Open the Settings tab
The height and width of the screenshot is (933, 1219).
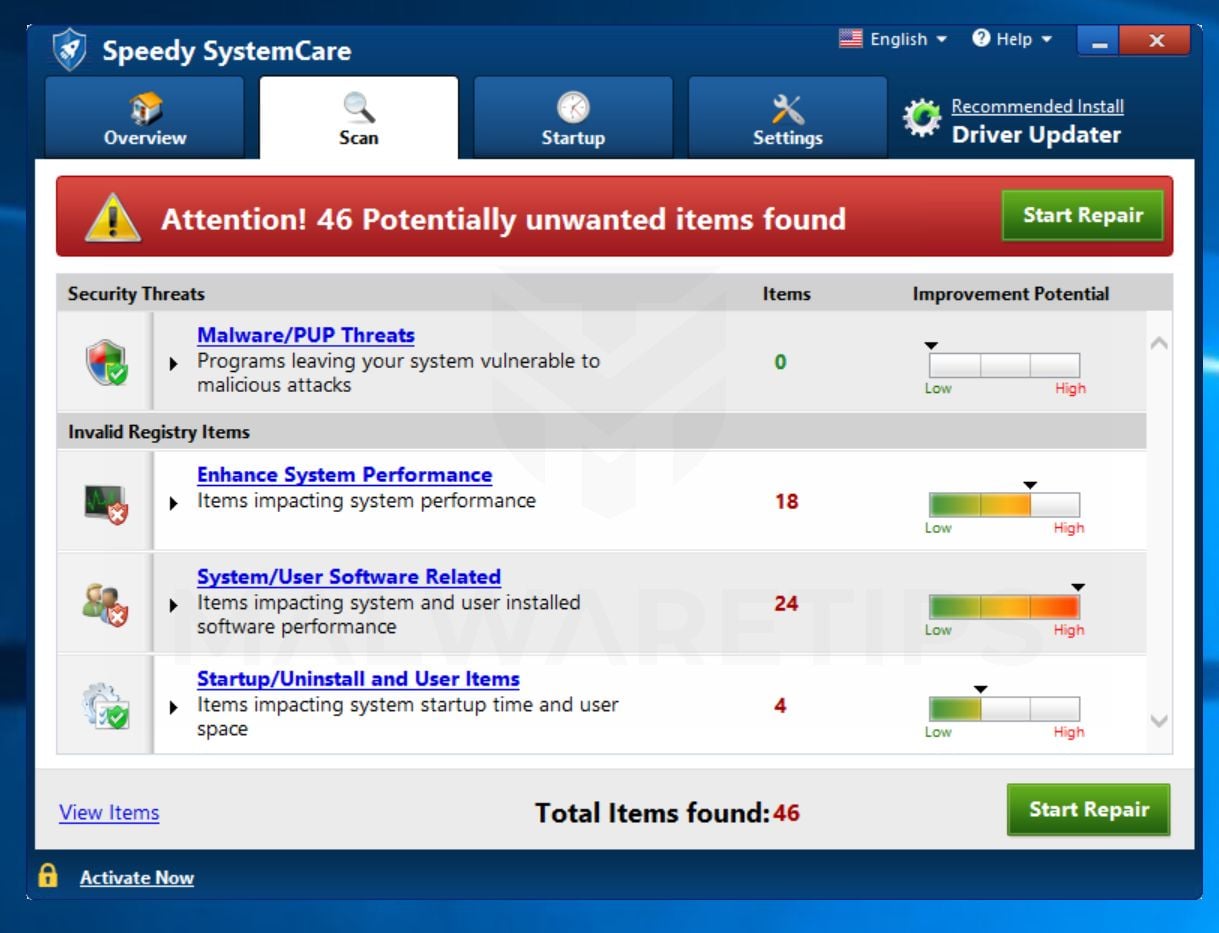pos(787,117)
